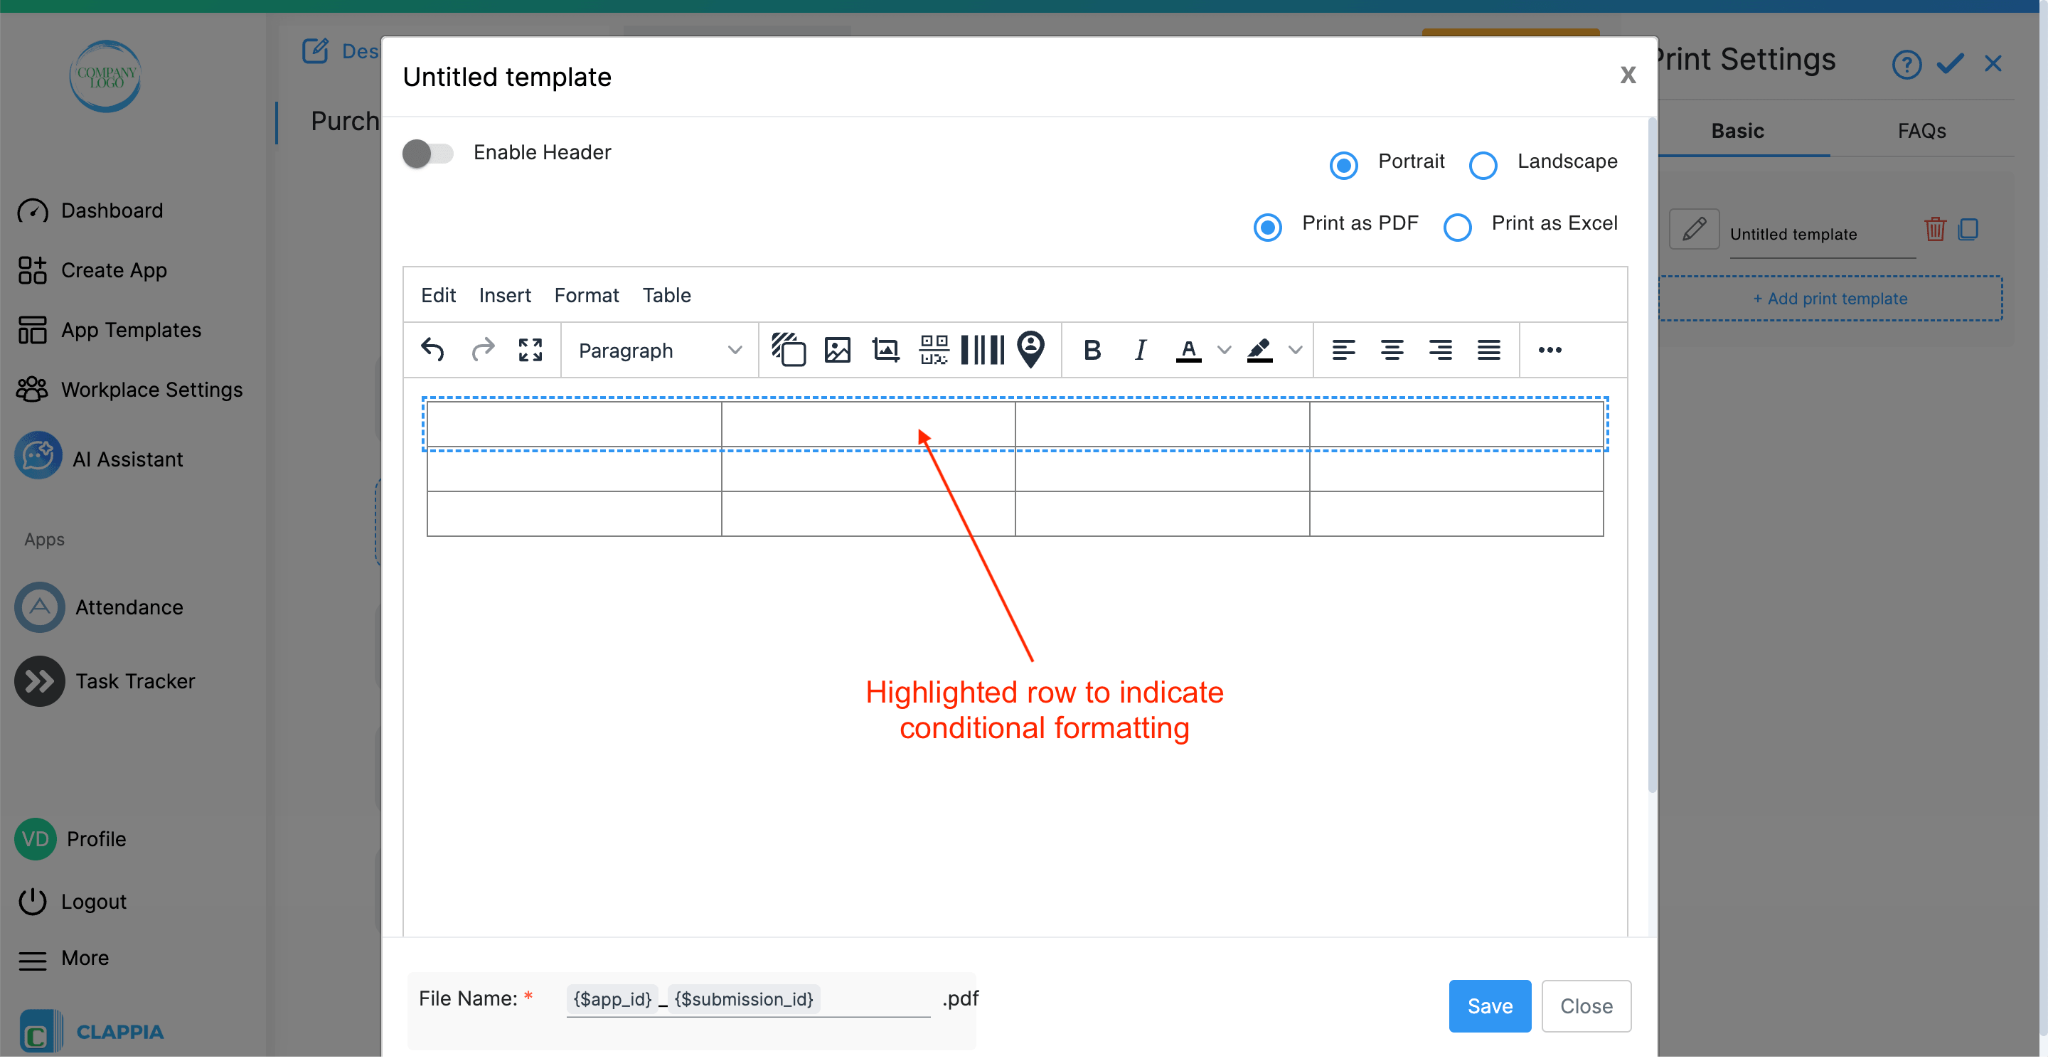Delete Untitled template with trash icon
Image resolution: width=2048 pixels, height=1057 pixels.
click(1935, 230)
